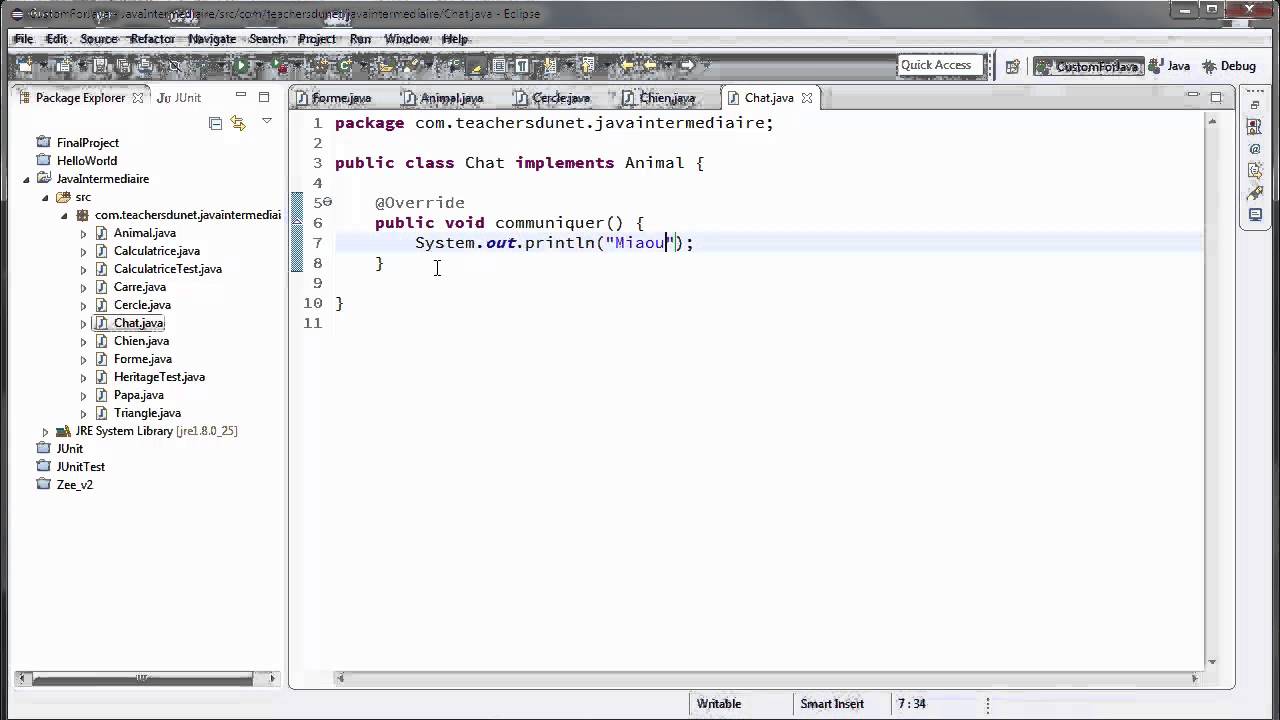Select the FinalProject project
This screenshot has height=720, width=1280.
tap(87, 143)
